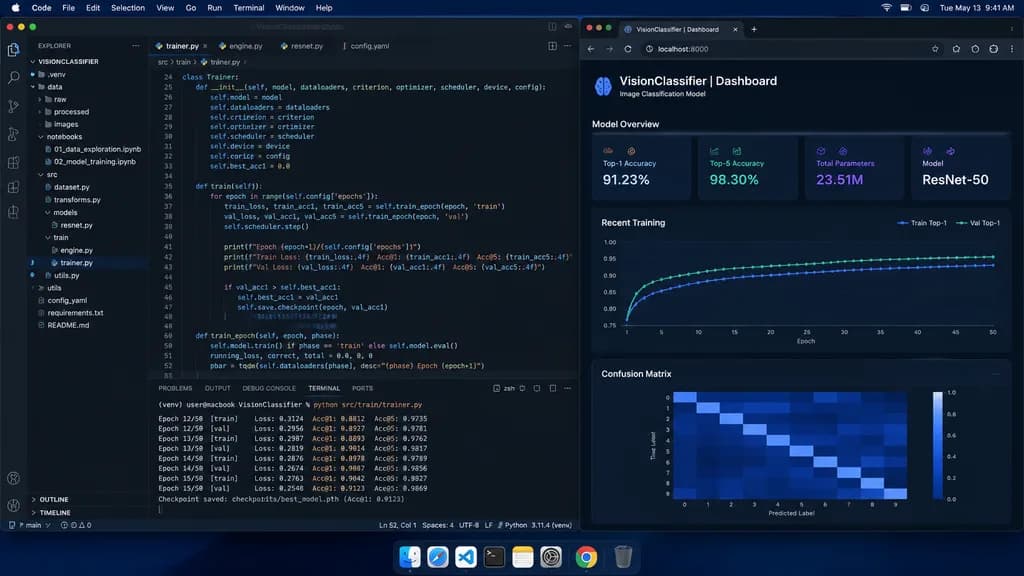The height and width of the screenshot is (576, 1024).
Task: Open the Source Control view in the activity bar
Action: 13,106
